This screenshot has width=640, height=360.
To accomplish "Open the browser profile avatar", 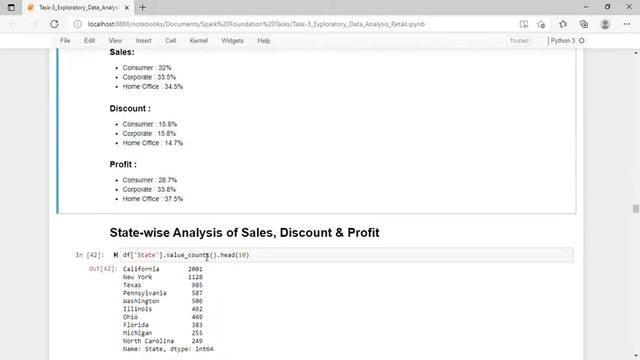I will tap(605, 24).
